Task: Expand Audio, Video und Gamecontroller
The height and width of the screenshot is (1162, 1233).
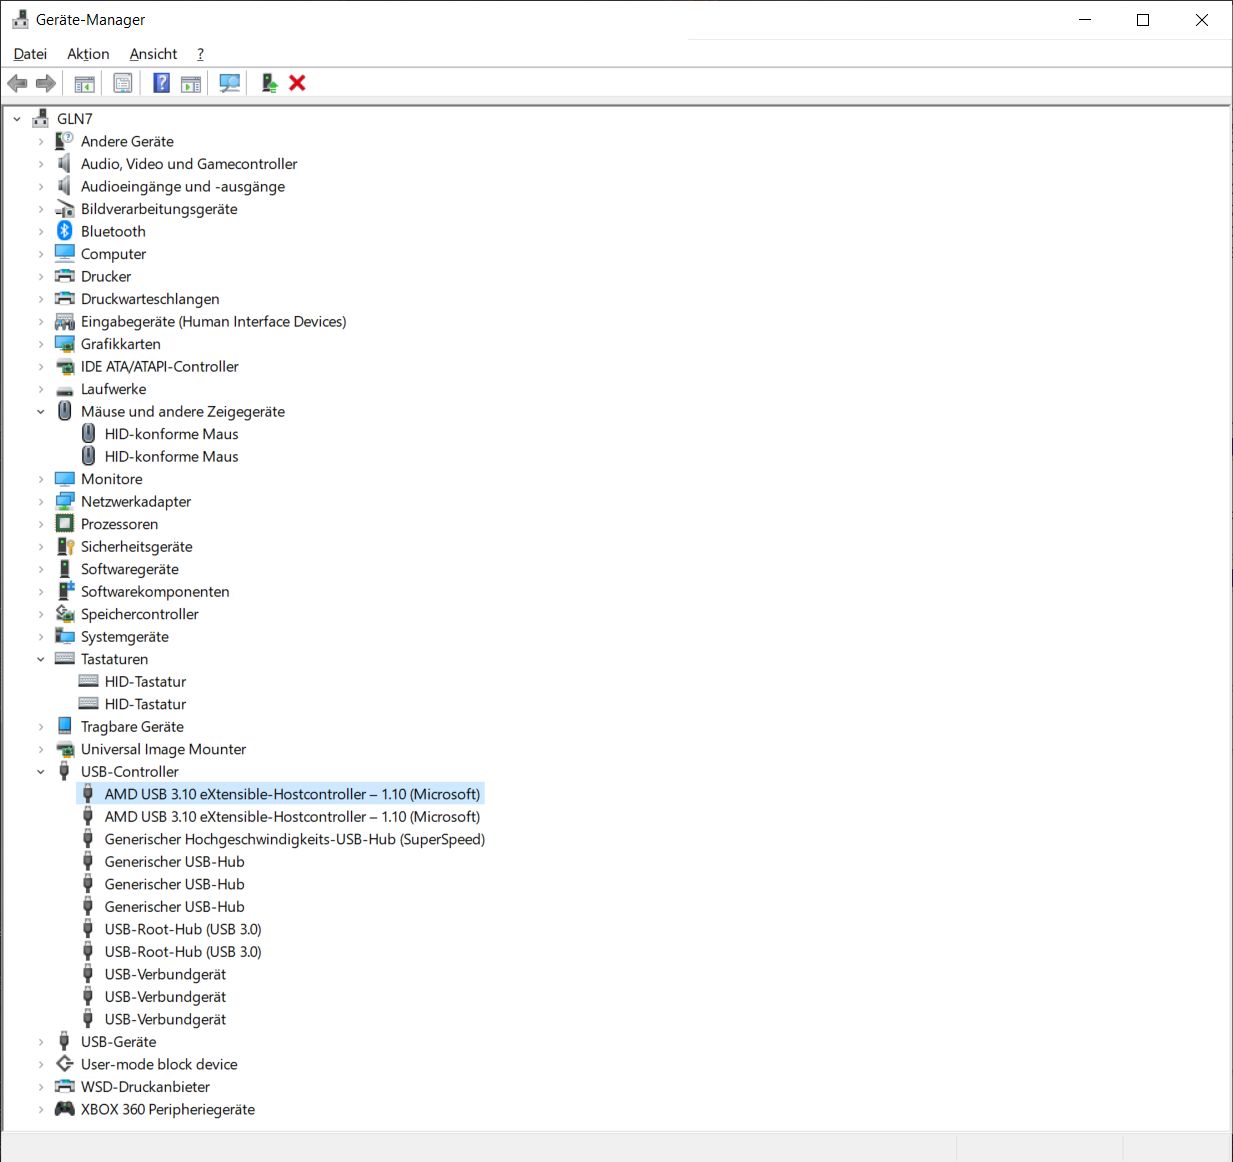Action: tap(41, 164)
